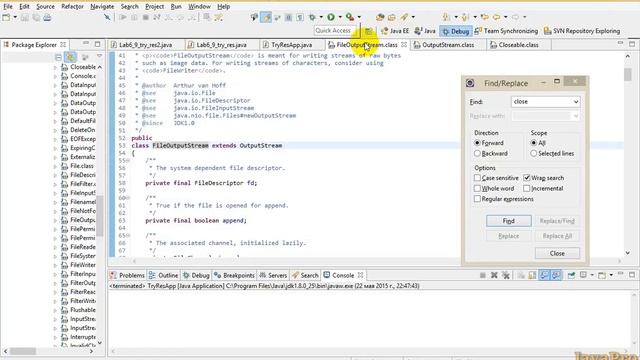This screenshot has width=640, height=360.
Task: Open Run button dropdown arrow
Action: pos(340,17)
